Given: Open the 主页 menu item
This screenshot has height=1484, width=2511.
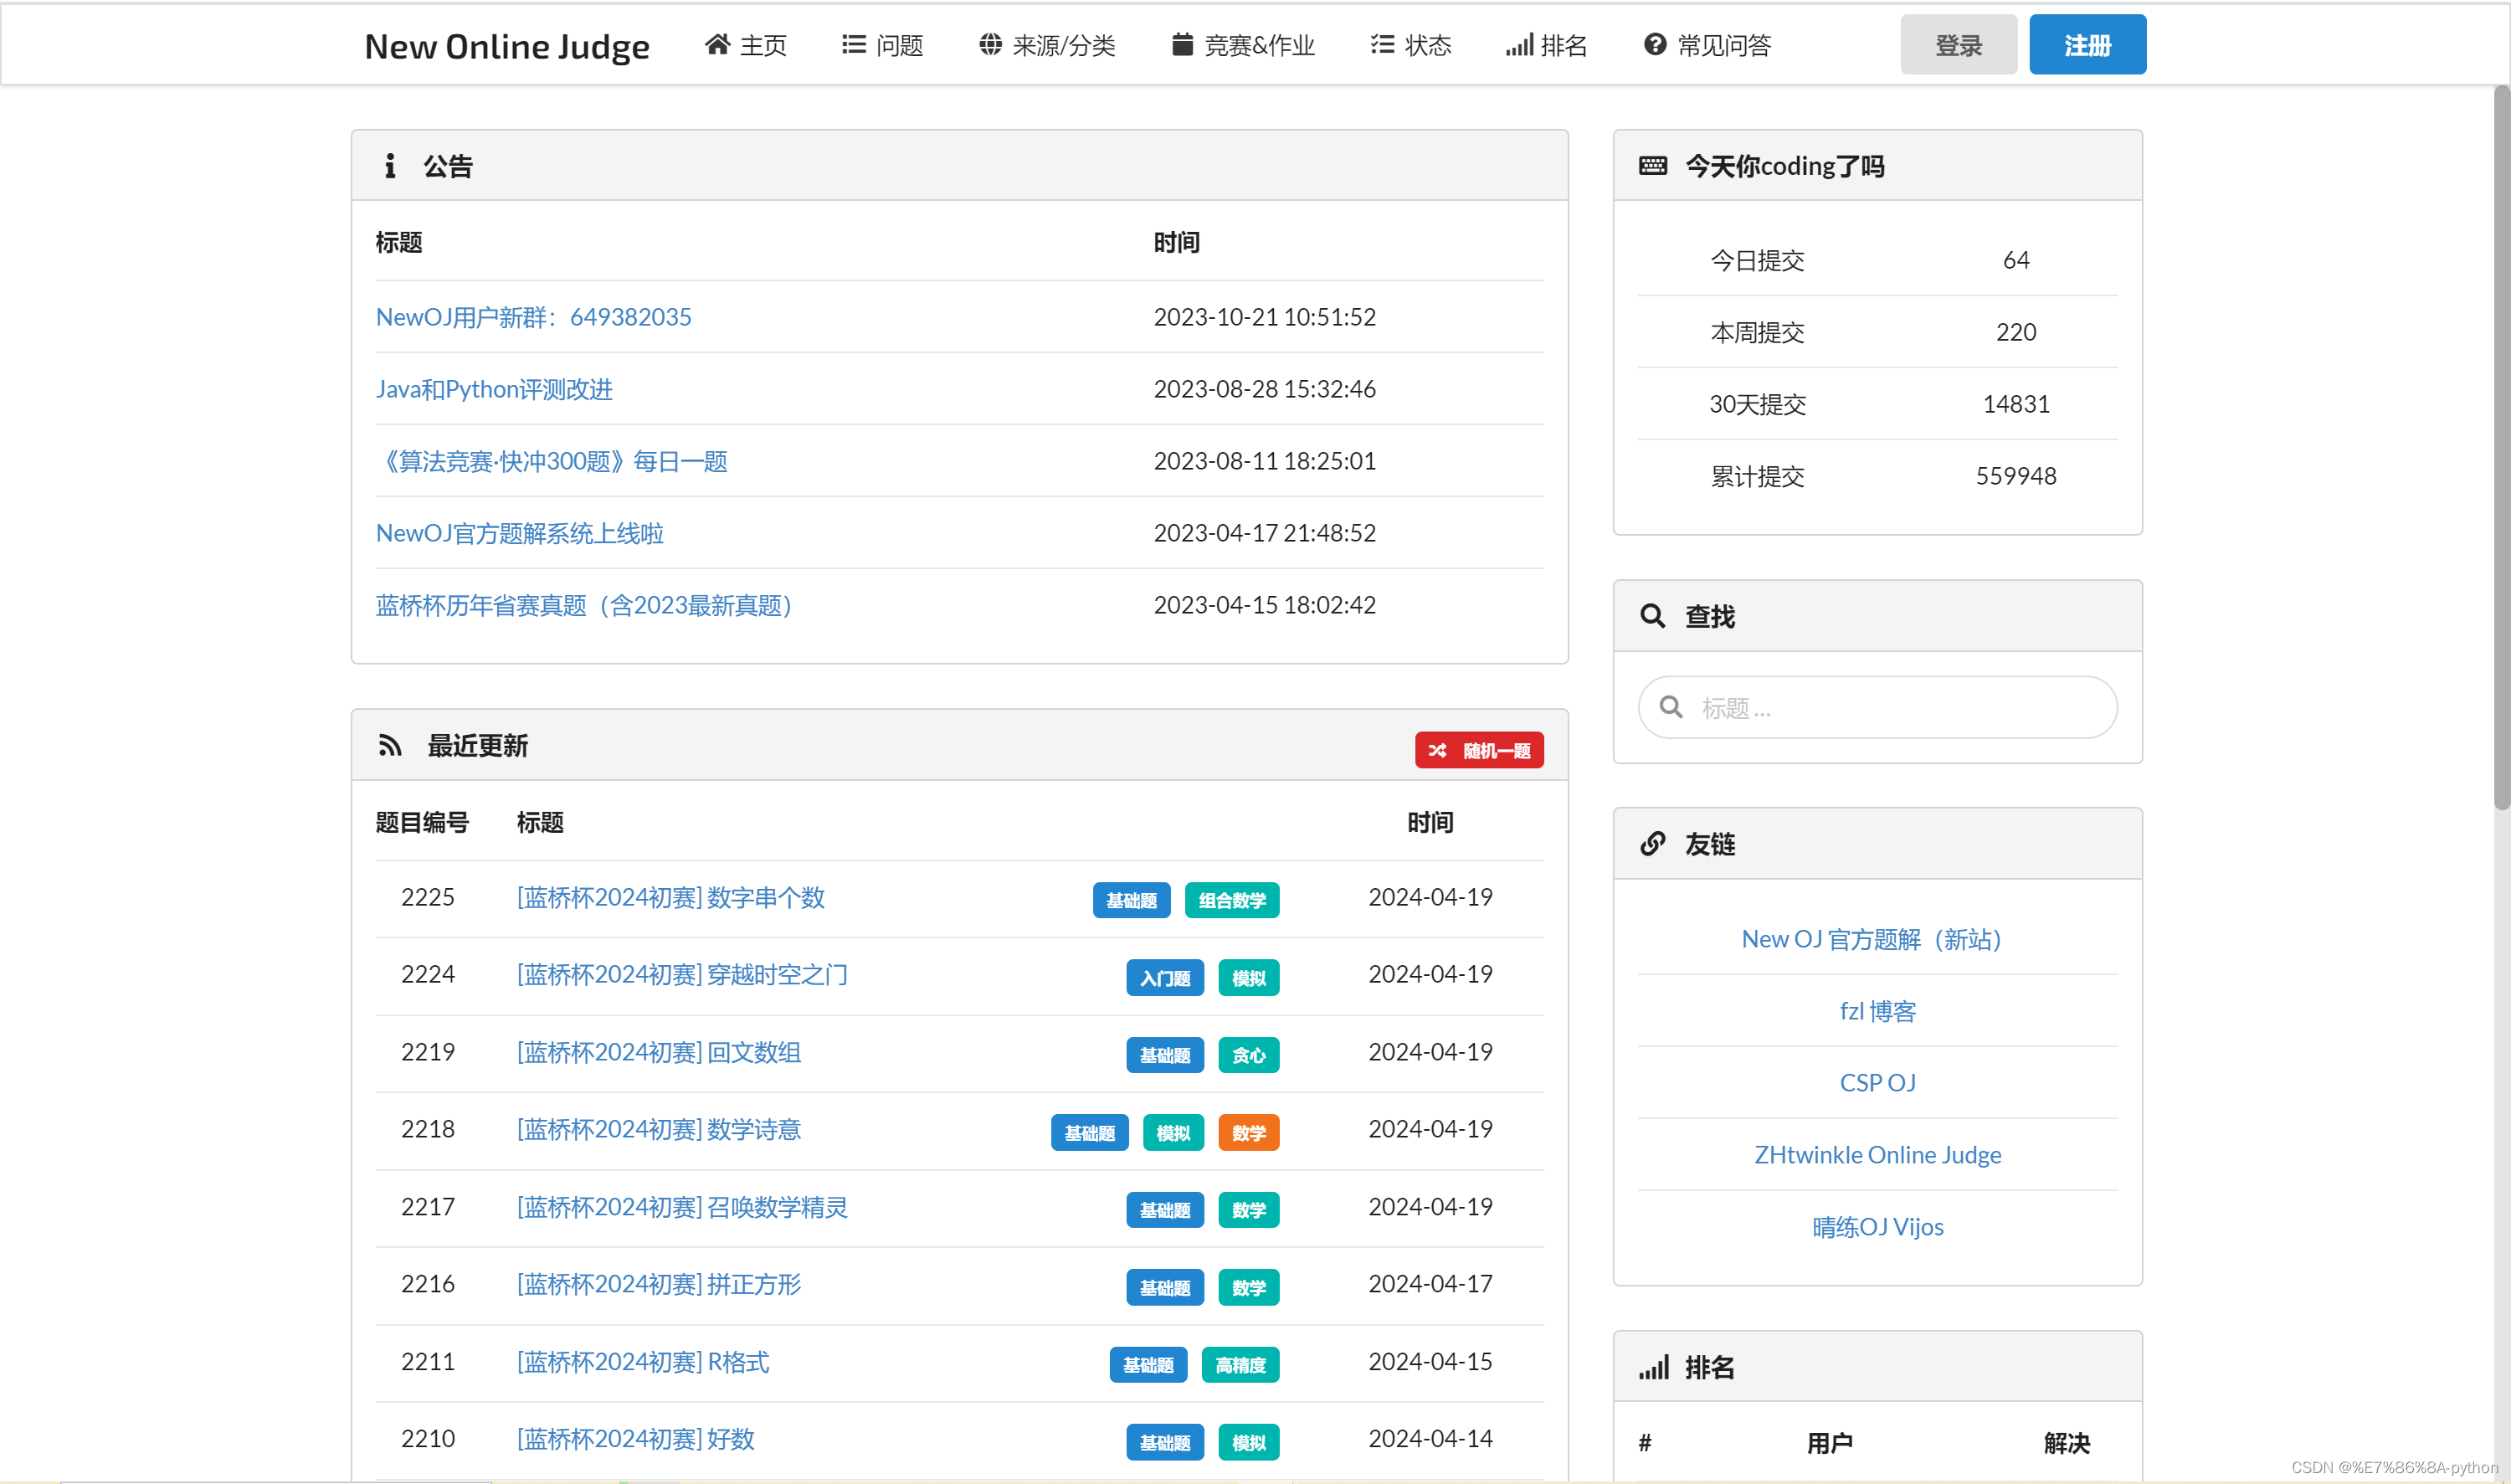Looking at the screenshot, I should (746, 45).
